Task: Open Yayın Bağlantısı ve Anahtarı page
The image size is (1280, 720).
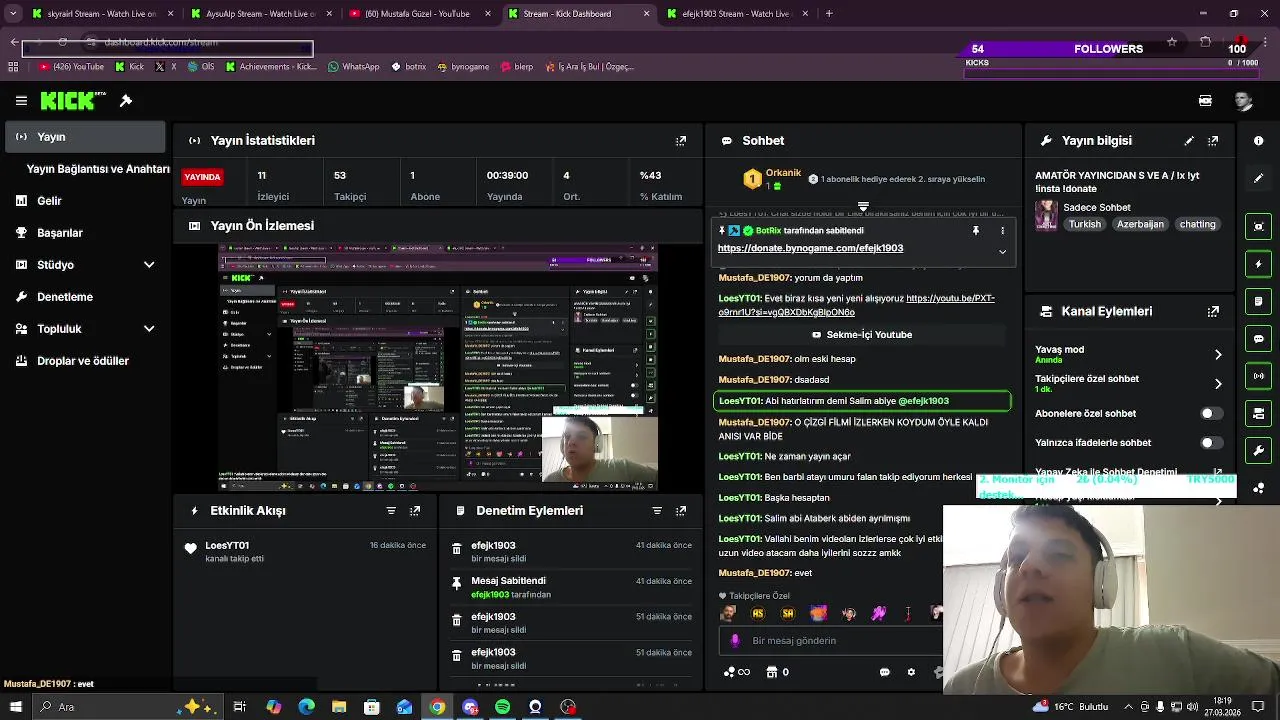Action: pyautogui.click(x=98, y=169)
